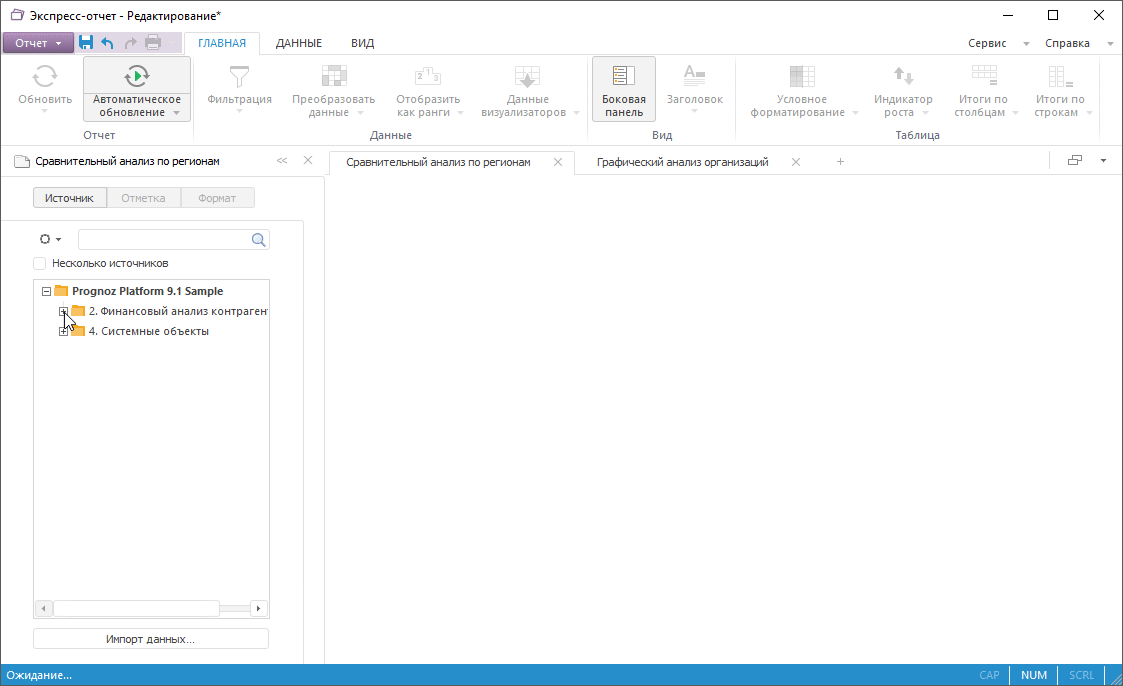Switch to the ВИД ribbon tab
This screenshot has width=1123, height=686.
[x=362, y=43]
